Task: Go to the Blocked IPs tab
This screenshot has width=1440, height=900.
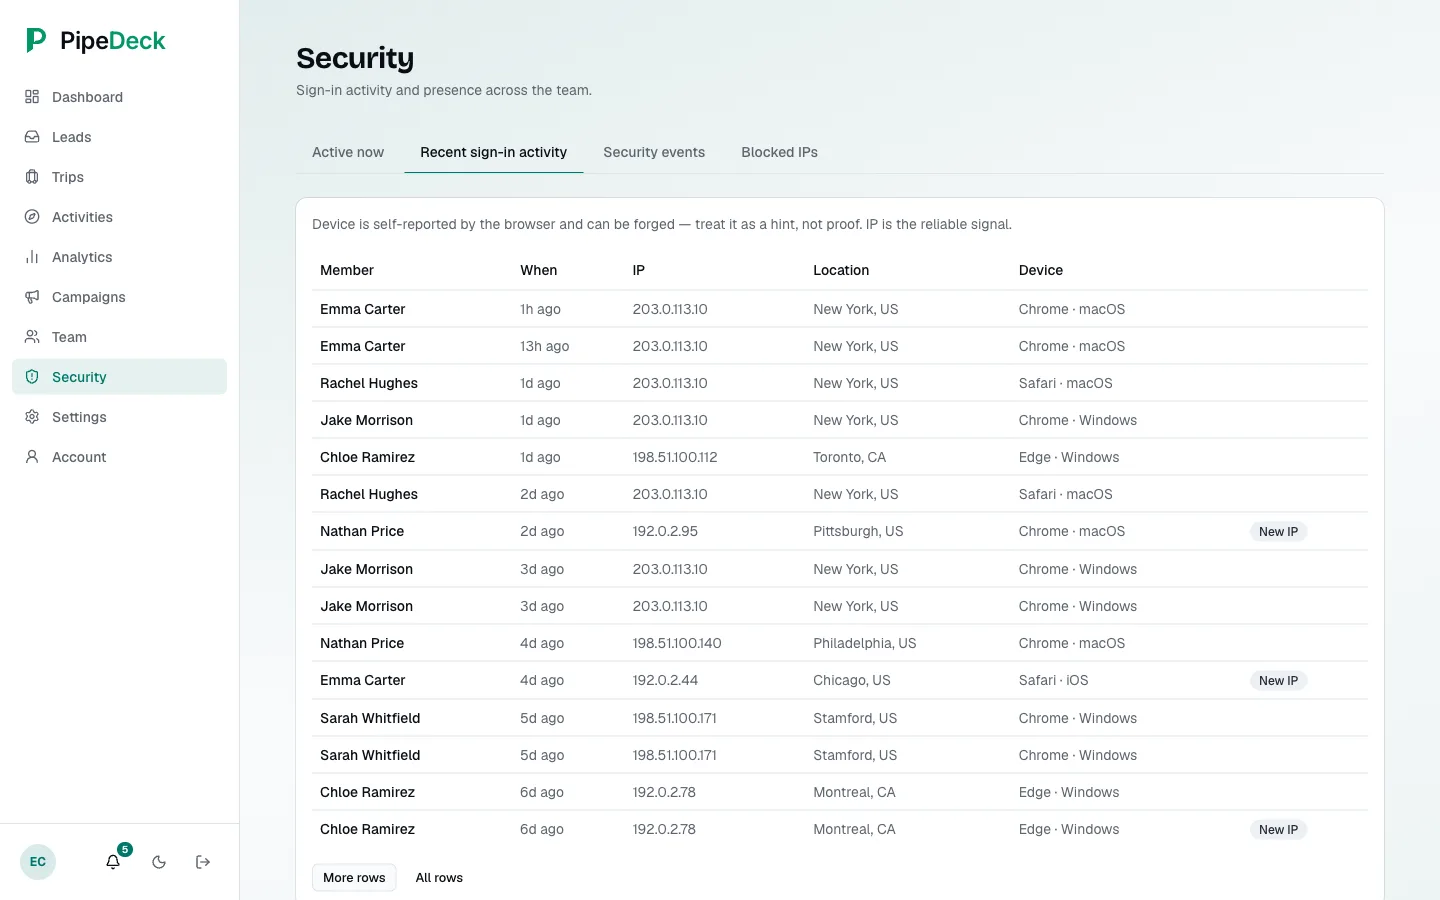Action: (779, 152)
